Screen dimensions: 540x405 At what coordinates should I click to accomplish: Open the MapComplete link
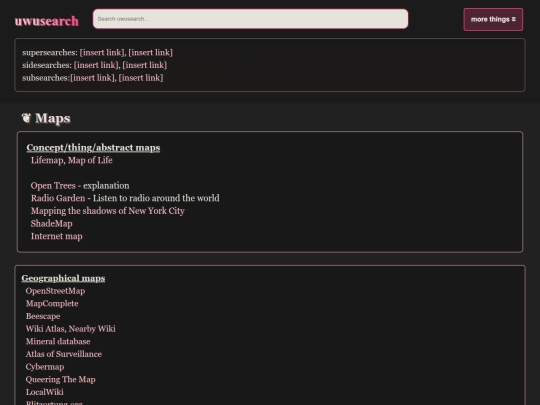52,303
